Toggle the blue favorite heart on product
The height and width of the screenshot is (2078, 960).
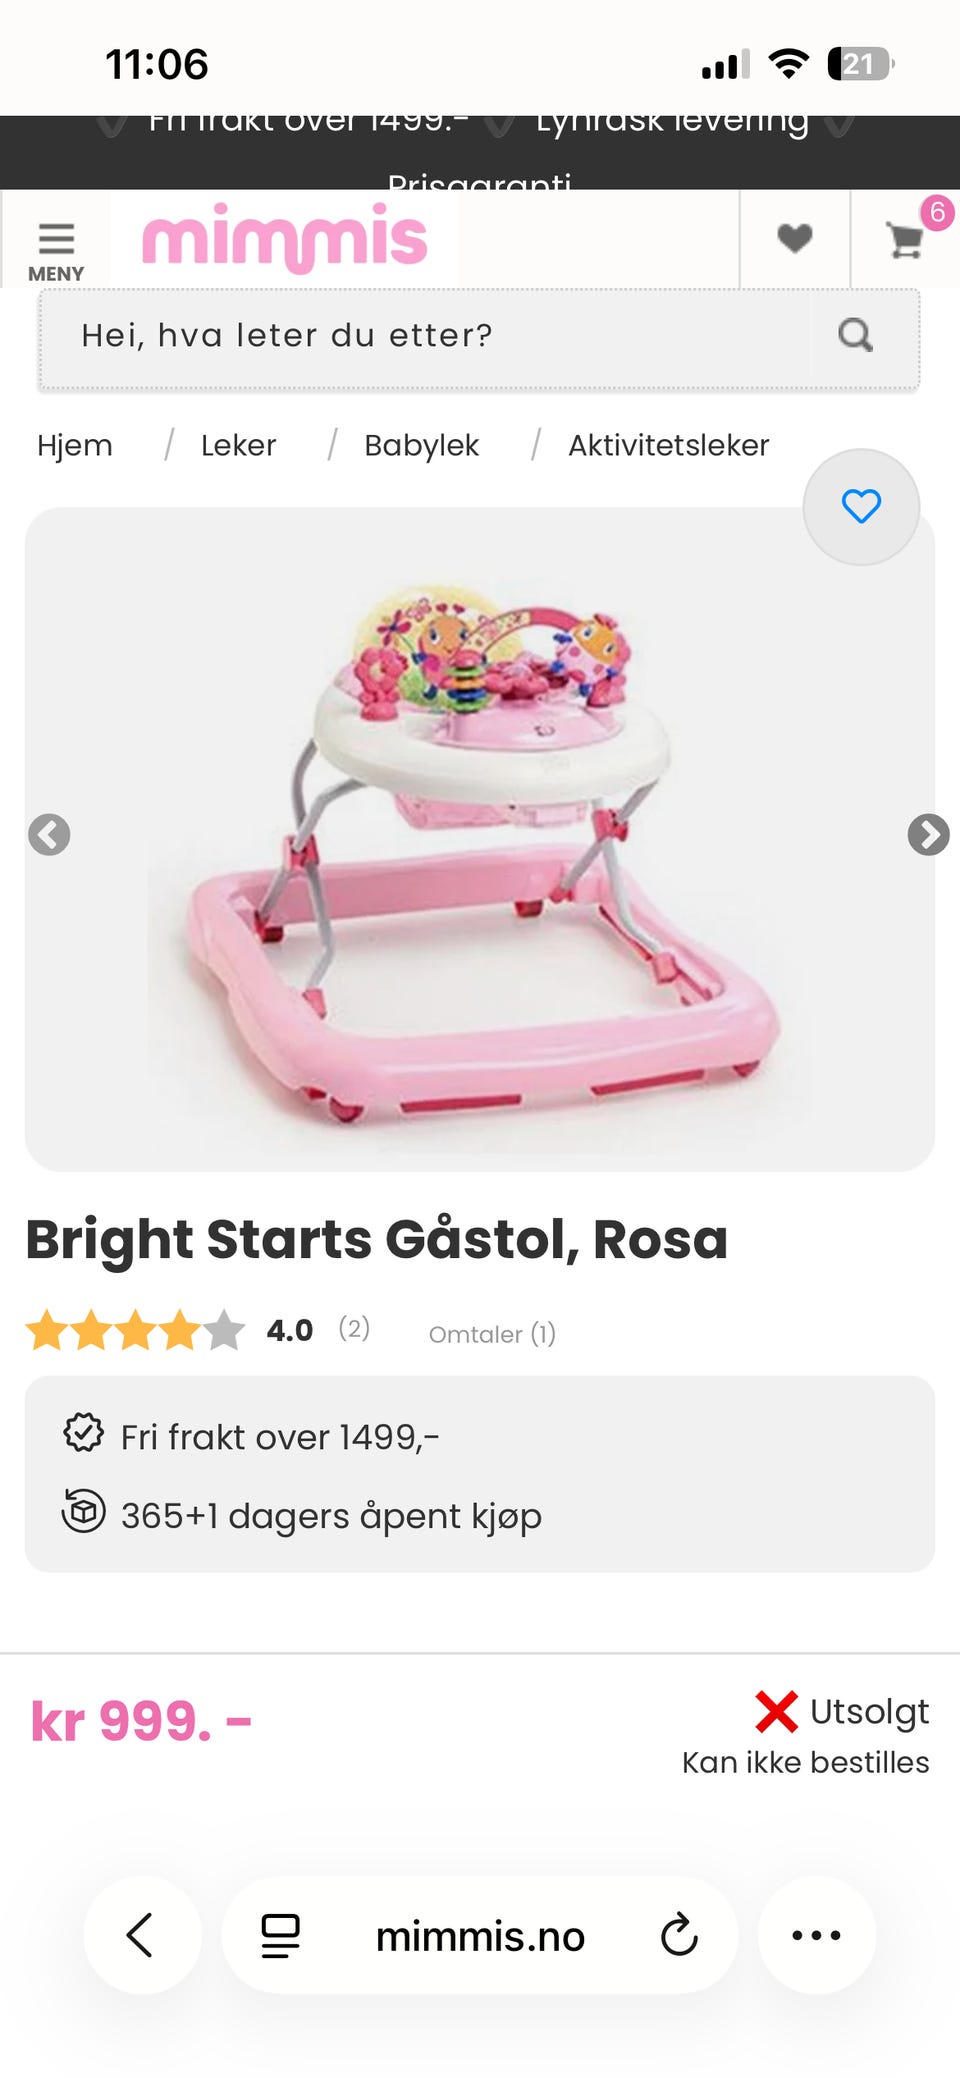tap(861, 507)
